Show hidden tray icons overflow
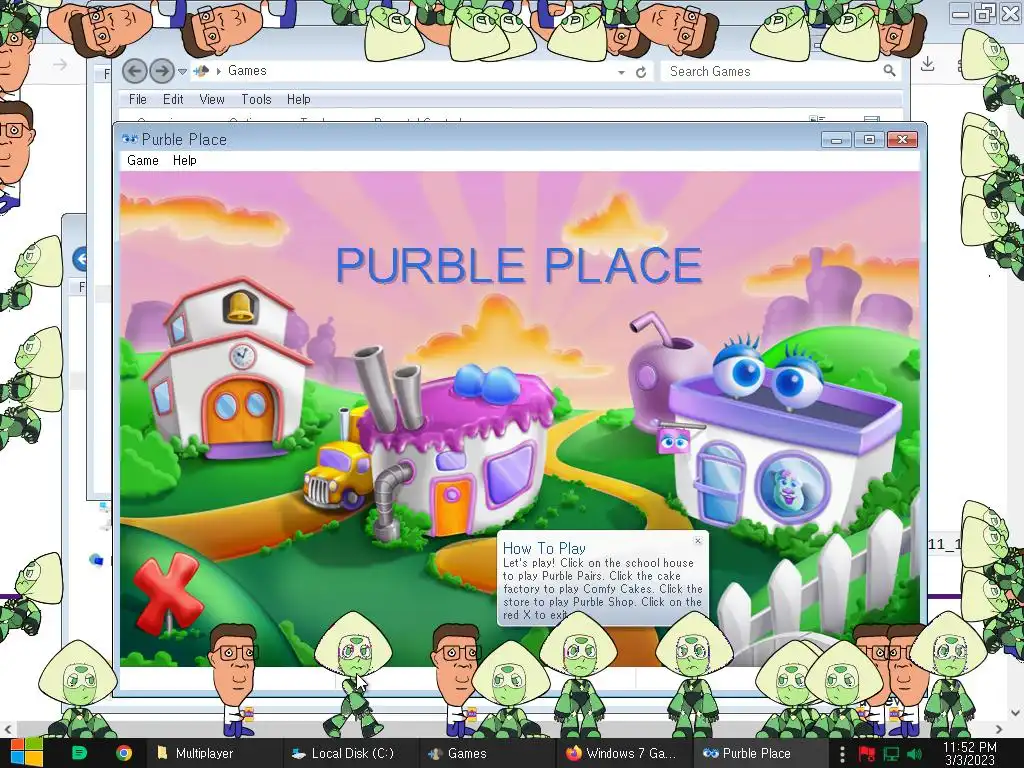 pyautogui.click(x=842, y=754)
